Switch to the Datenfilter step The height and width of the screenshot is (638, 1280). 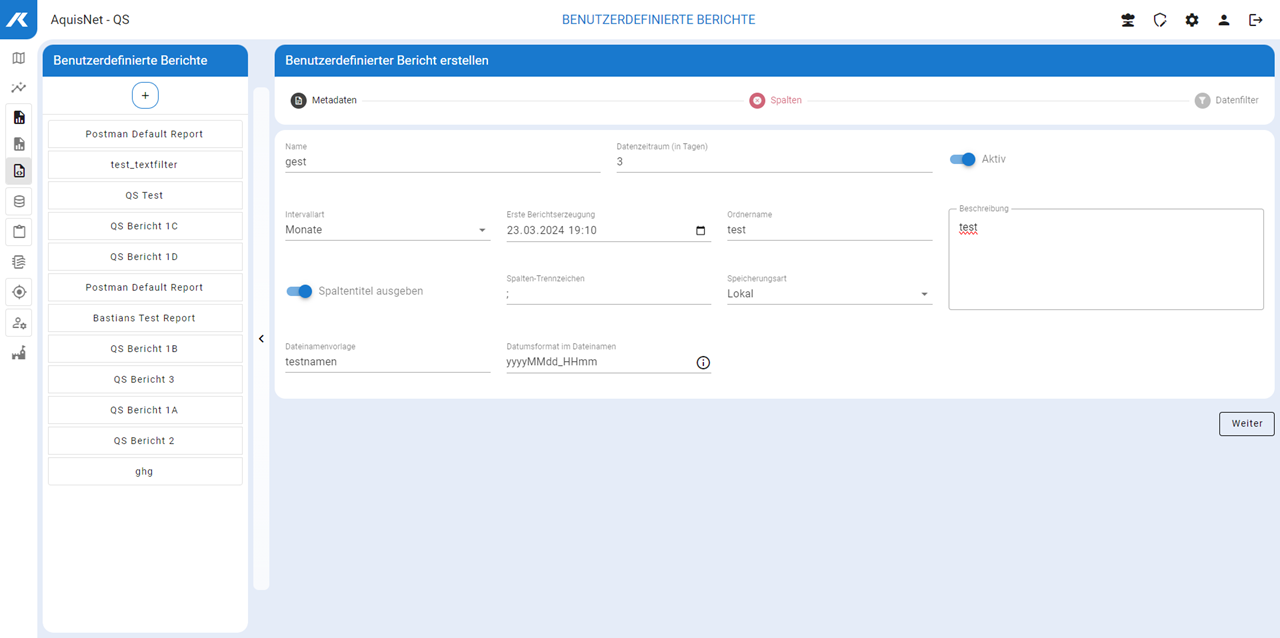click(1226, 101)
